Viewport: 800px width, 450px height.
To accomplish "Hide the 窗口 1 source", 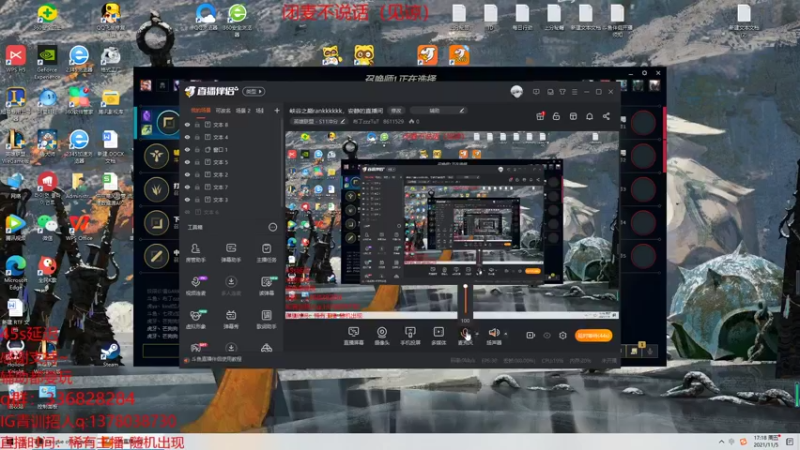I will [187, 149].
